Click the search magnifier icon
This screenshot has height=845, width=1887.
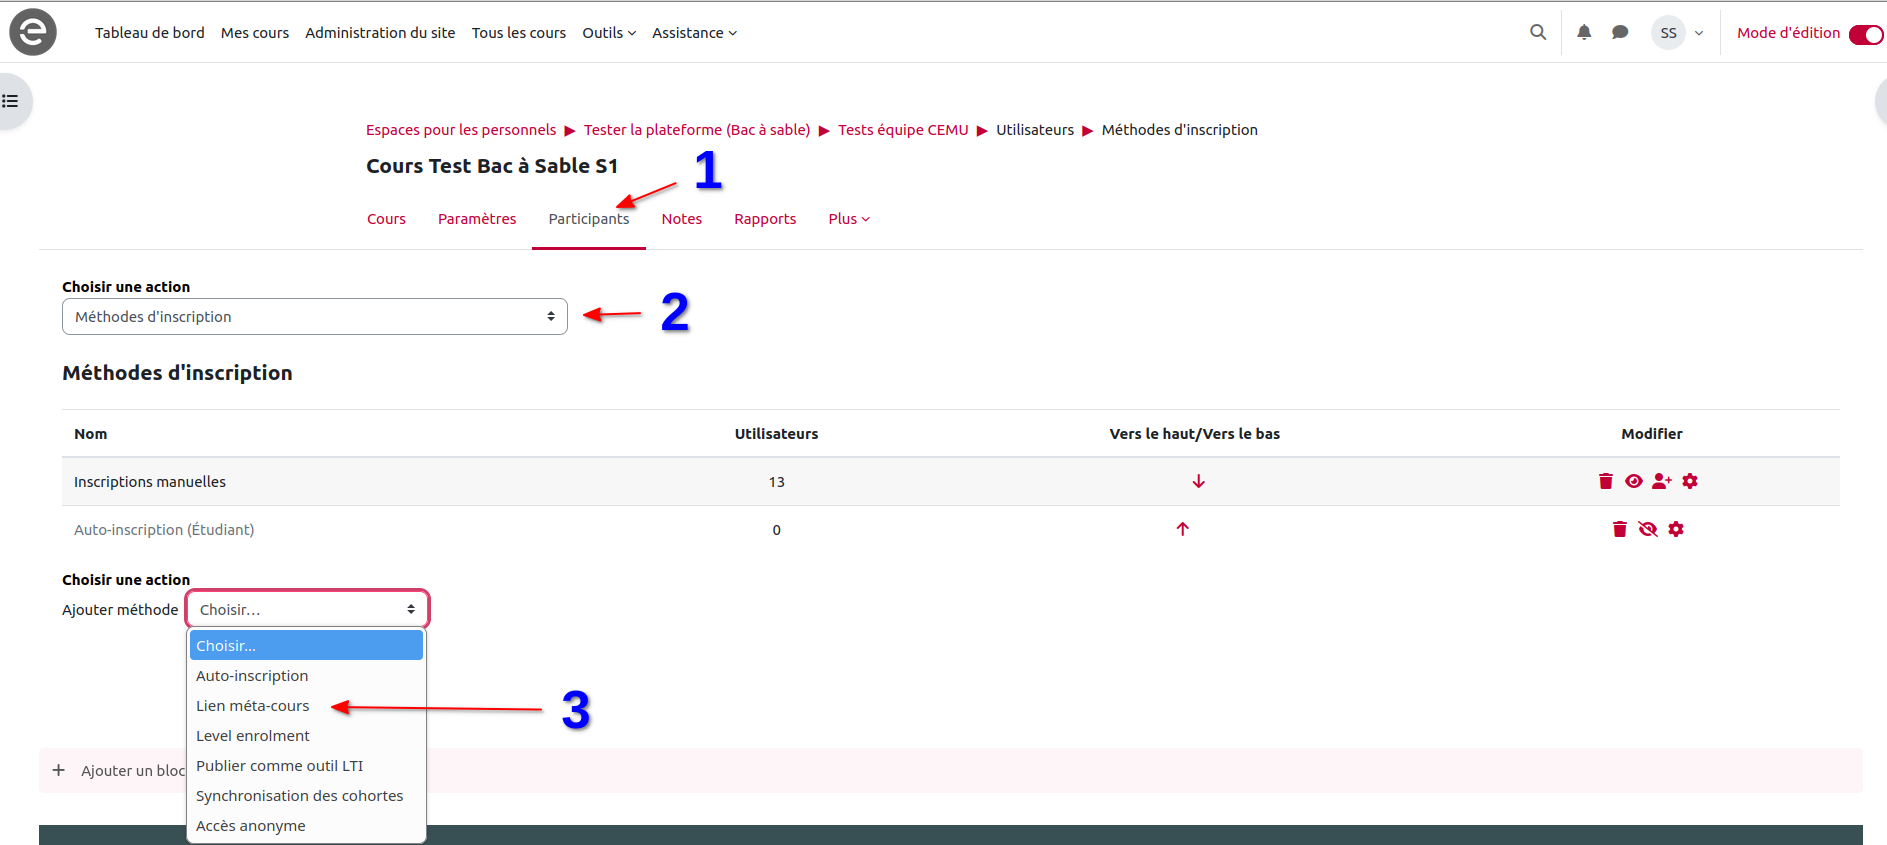[x=1538, y=32]
